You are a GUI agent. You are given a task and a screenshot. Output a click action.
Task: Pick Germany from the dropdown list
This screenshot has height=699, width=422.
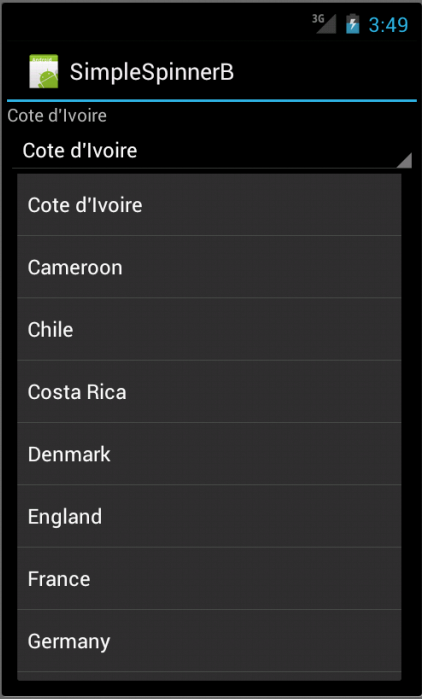coord(209,641)
